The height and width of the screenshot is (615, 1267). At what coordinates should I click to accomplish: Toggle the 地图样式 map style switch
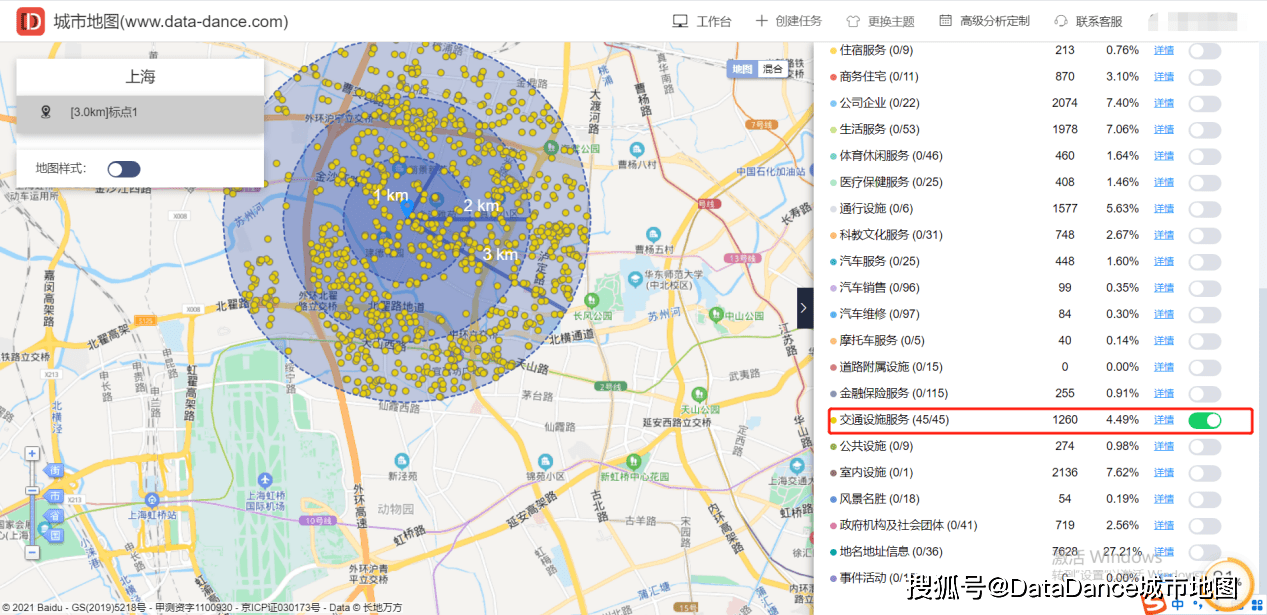pyautogui.click(x=124, y=169)
